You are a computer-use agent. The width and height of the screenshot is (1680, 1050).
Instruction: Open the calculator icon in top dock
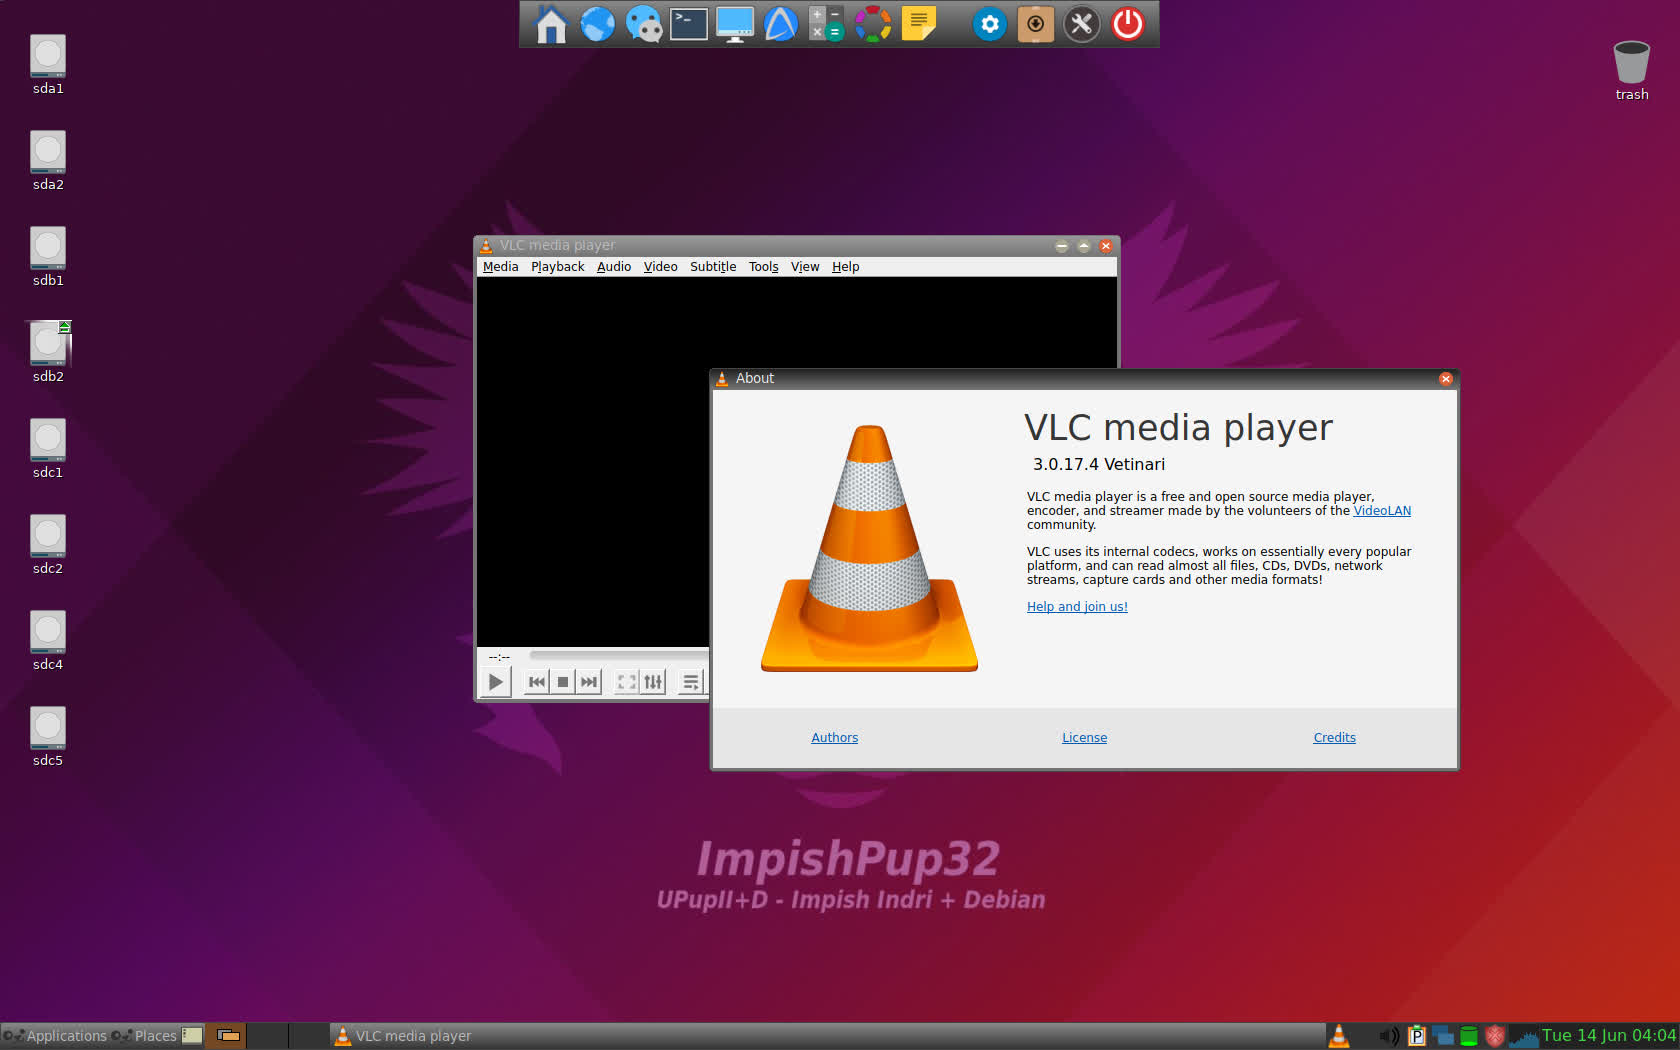(x=826, y=24)
